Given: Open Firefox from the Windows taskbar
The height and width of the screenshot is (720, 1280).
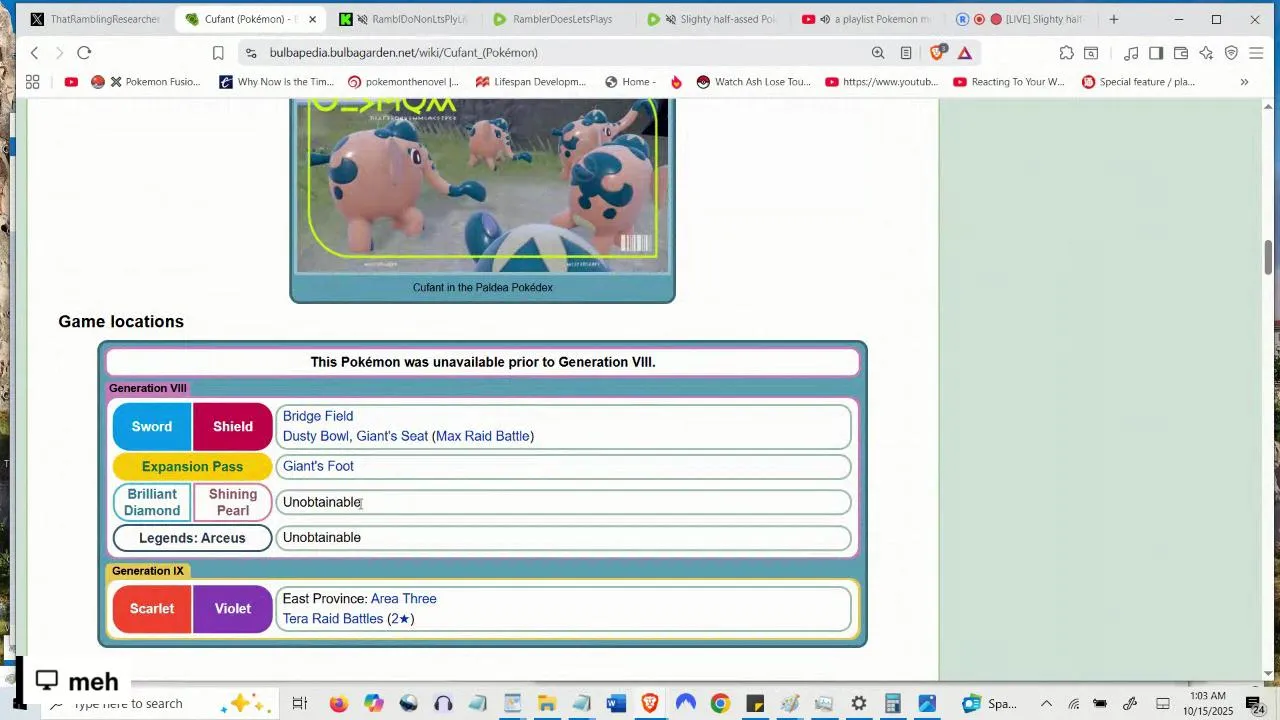Looking at the screenshot, I should (x=338, y=704).
